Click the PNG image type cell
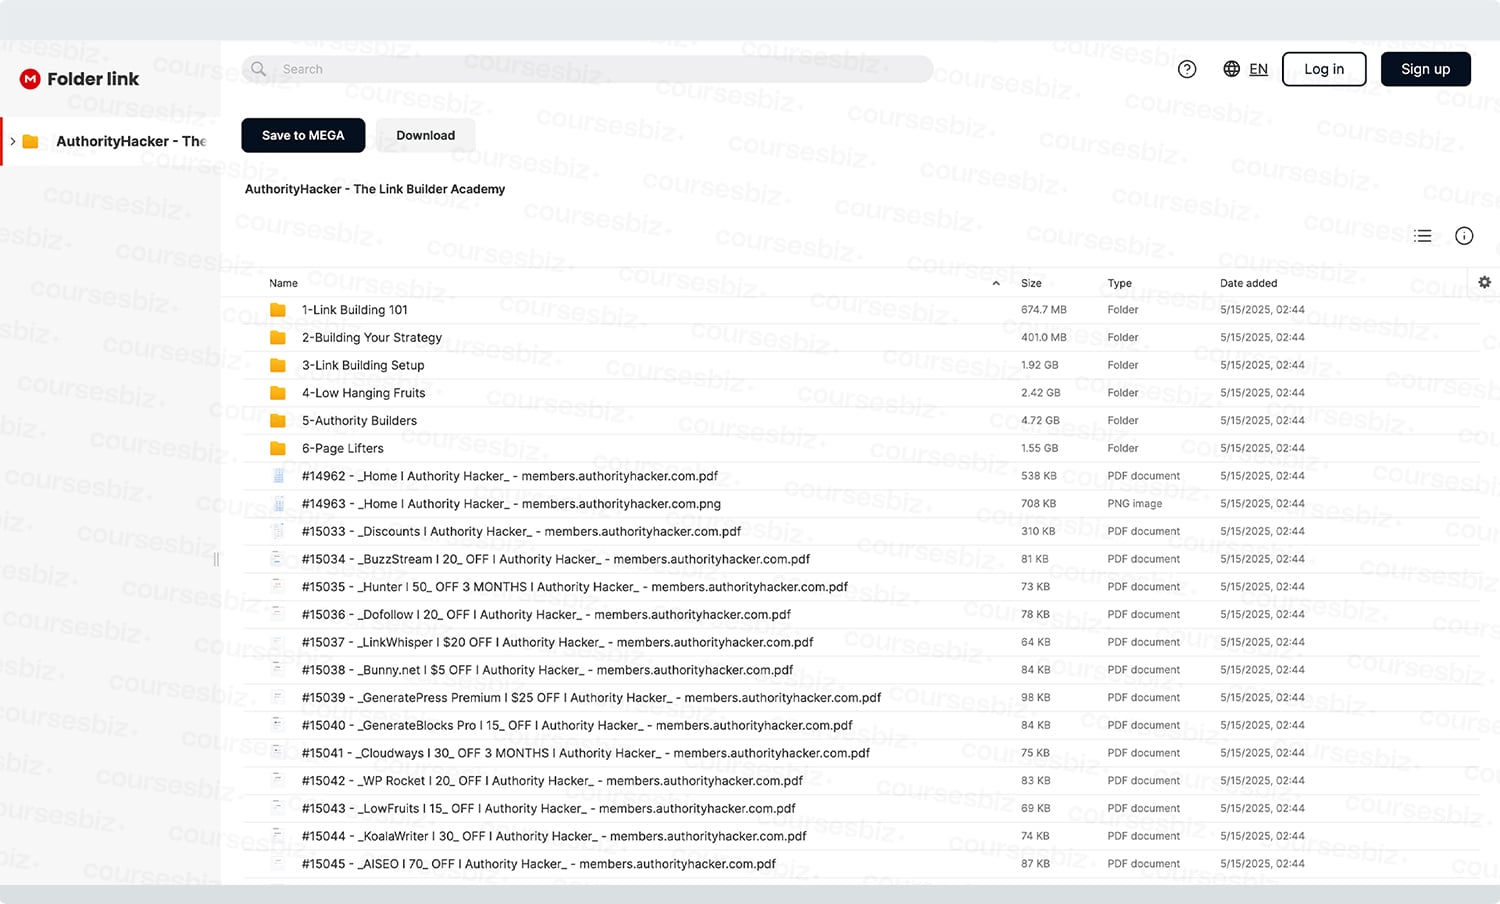The image size is (1500, 904). [x=1134, y=504]
